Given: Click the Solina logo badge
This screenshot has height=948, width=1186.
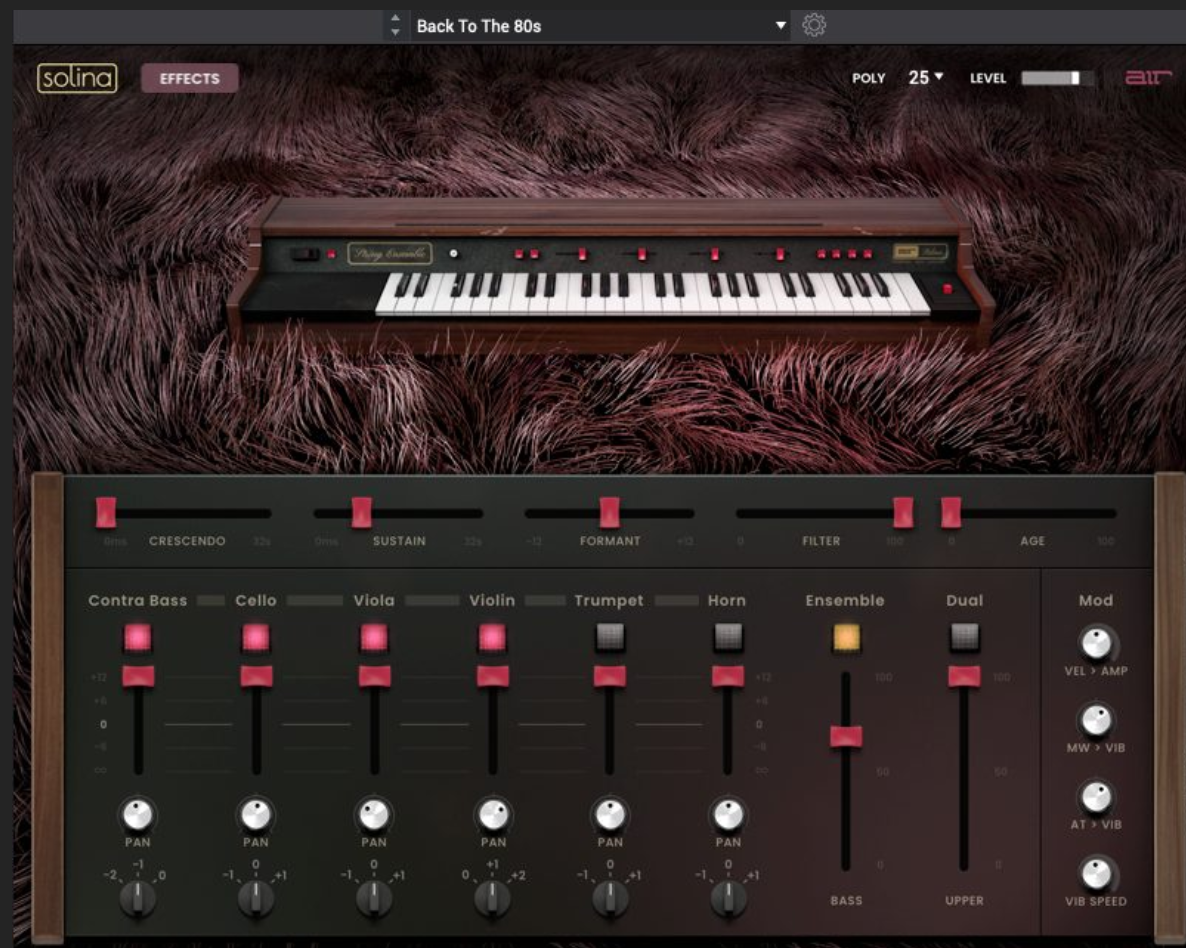Looking at the screenshot, I should click(x=77, y=78).
